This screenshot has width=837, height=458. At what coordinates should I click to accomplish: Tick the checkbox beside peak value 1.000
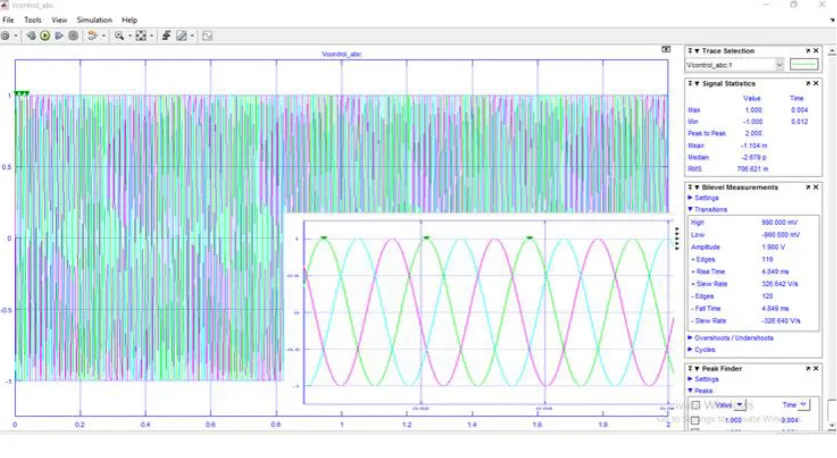click(696, 420)
